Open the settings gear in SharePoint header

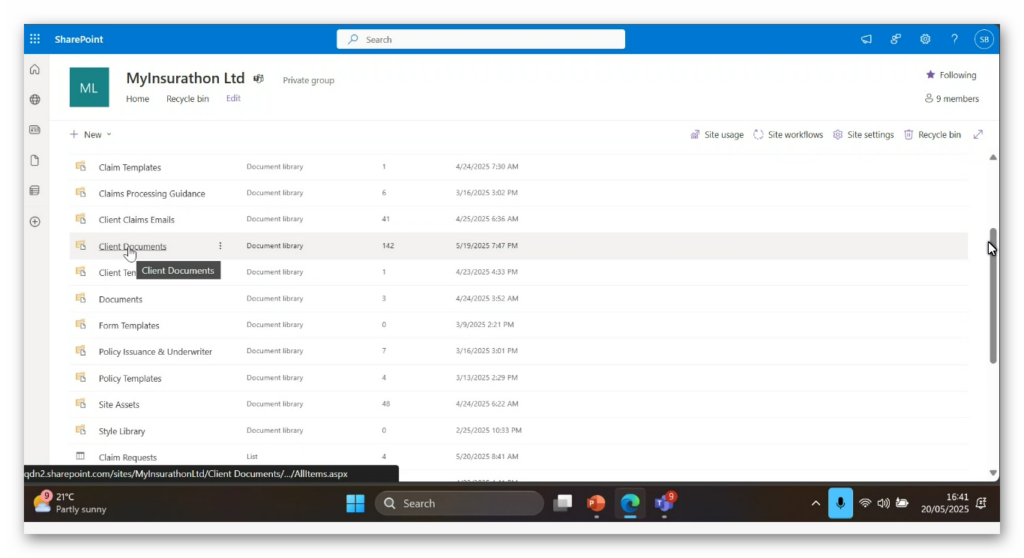pyautogui.click(x=925, y=39)
